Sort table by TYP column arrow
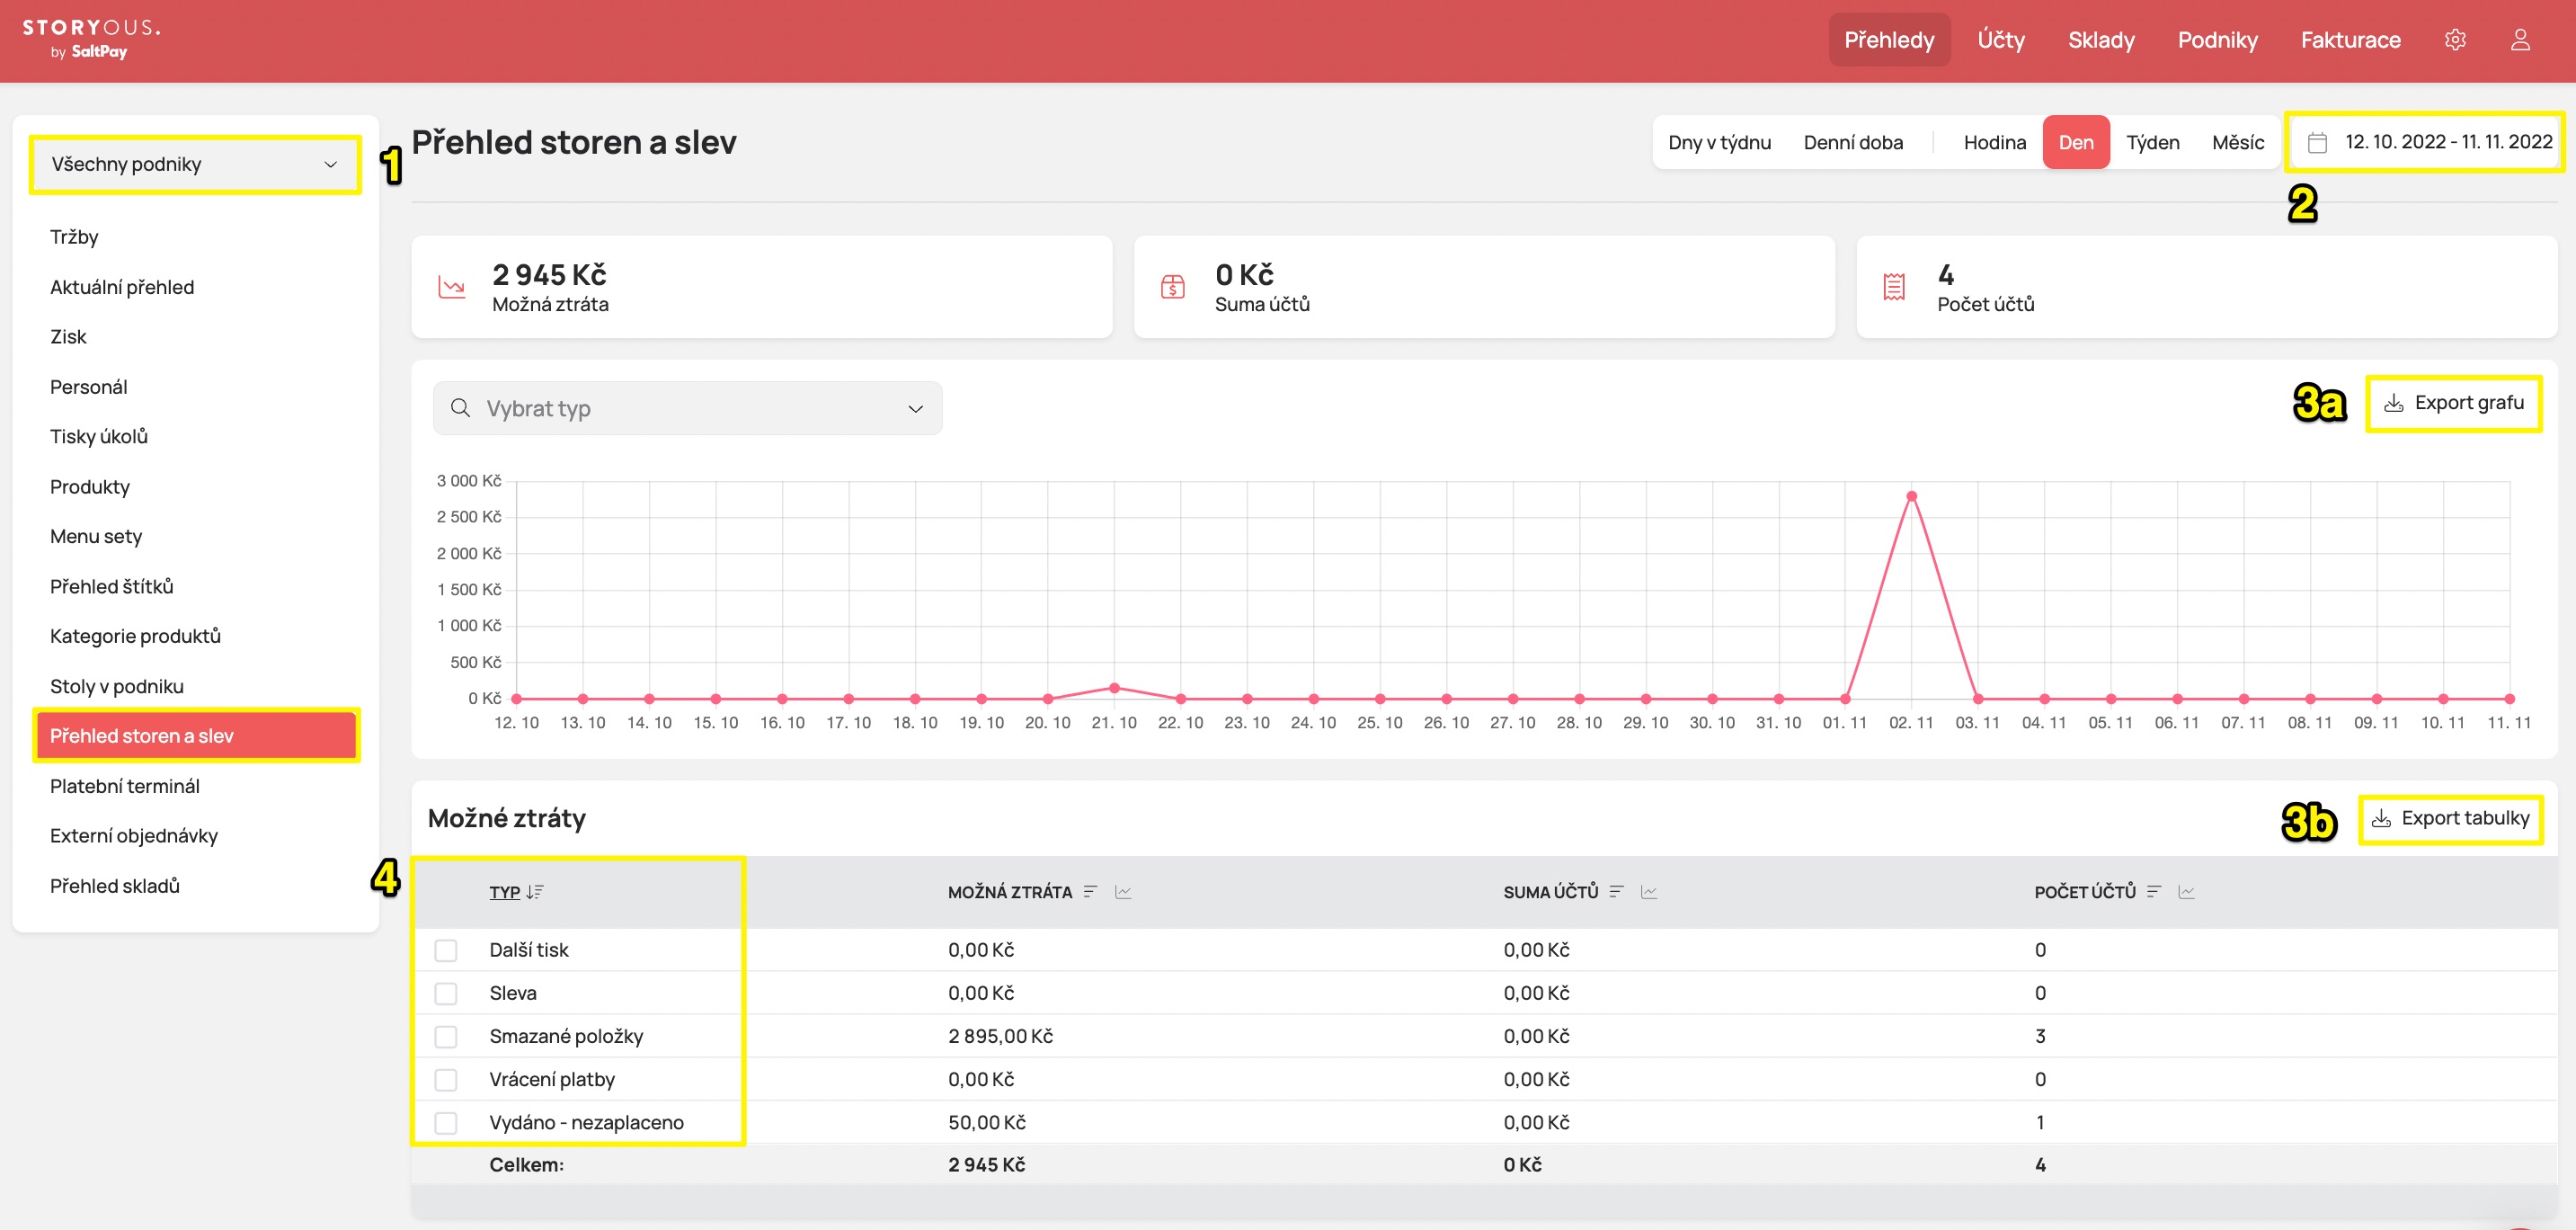 (x=535, y=892)
